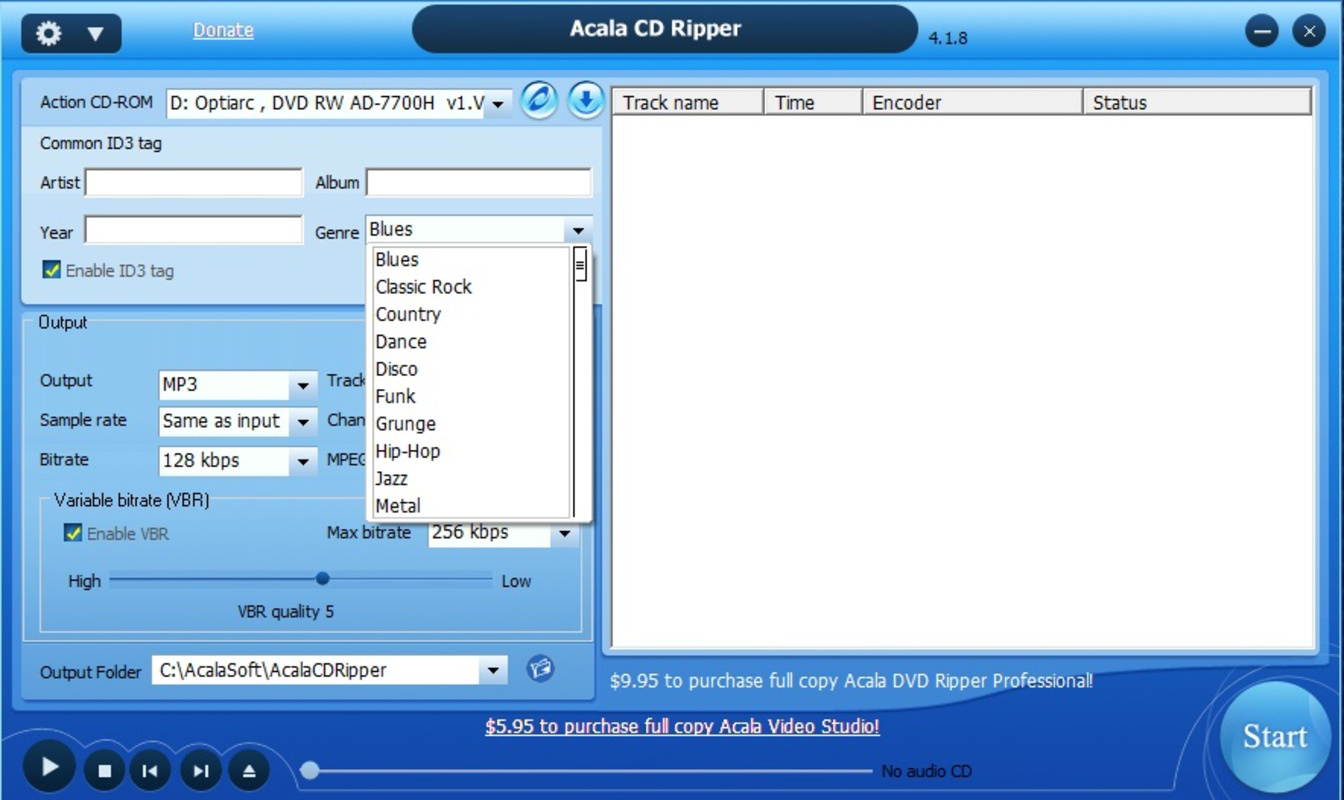Image resolution: width=1344 pixels, height=800 pixels.
Task: Choose Classic Rock from genre list
Action: [471, 287]
